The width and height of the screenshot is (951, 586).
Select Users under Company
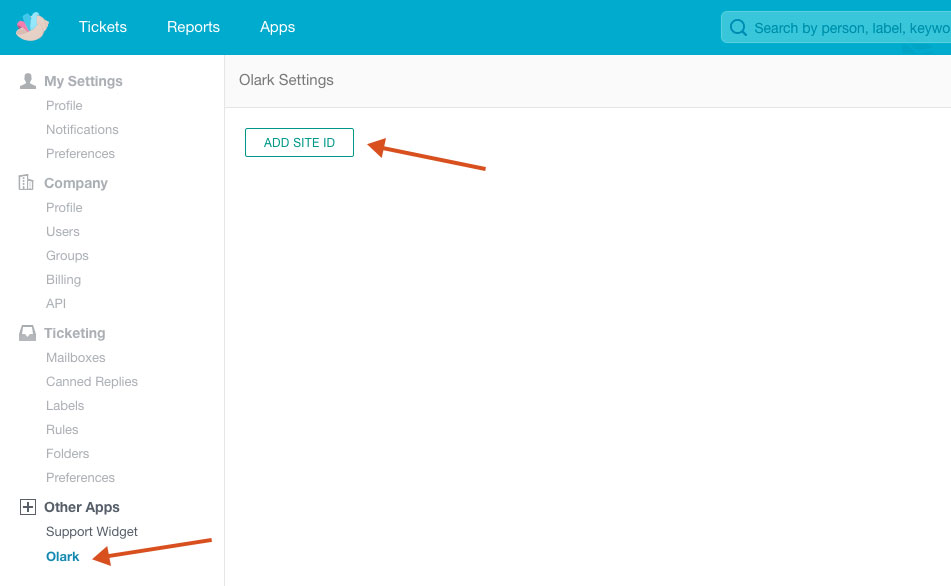[x=63, y=231]
